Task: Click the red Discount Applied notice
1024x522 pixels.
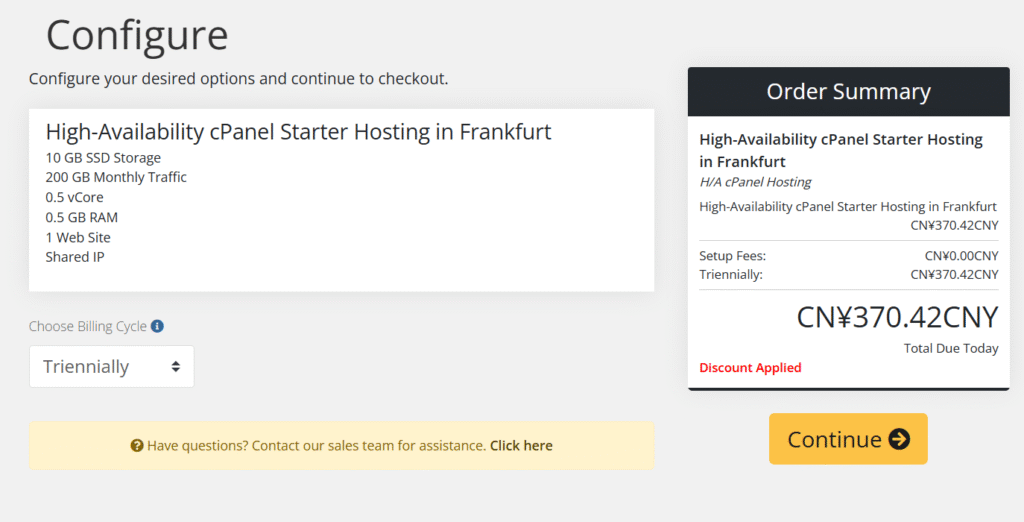Action: pyautogui.click(x=750, y=368)
